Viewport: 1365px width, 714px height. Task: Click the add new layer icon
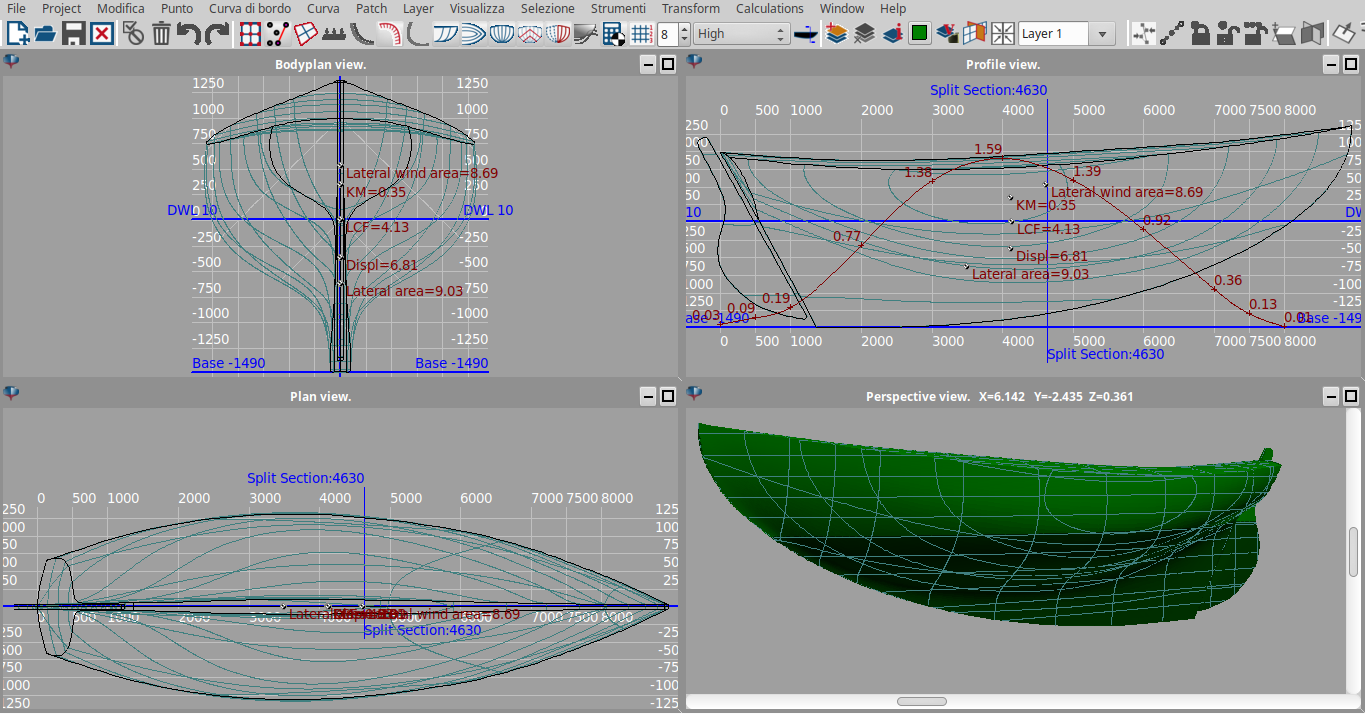pos(836,33)
